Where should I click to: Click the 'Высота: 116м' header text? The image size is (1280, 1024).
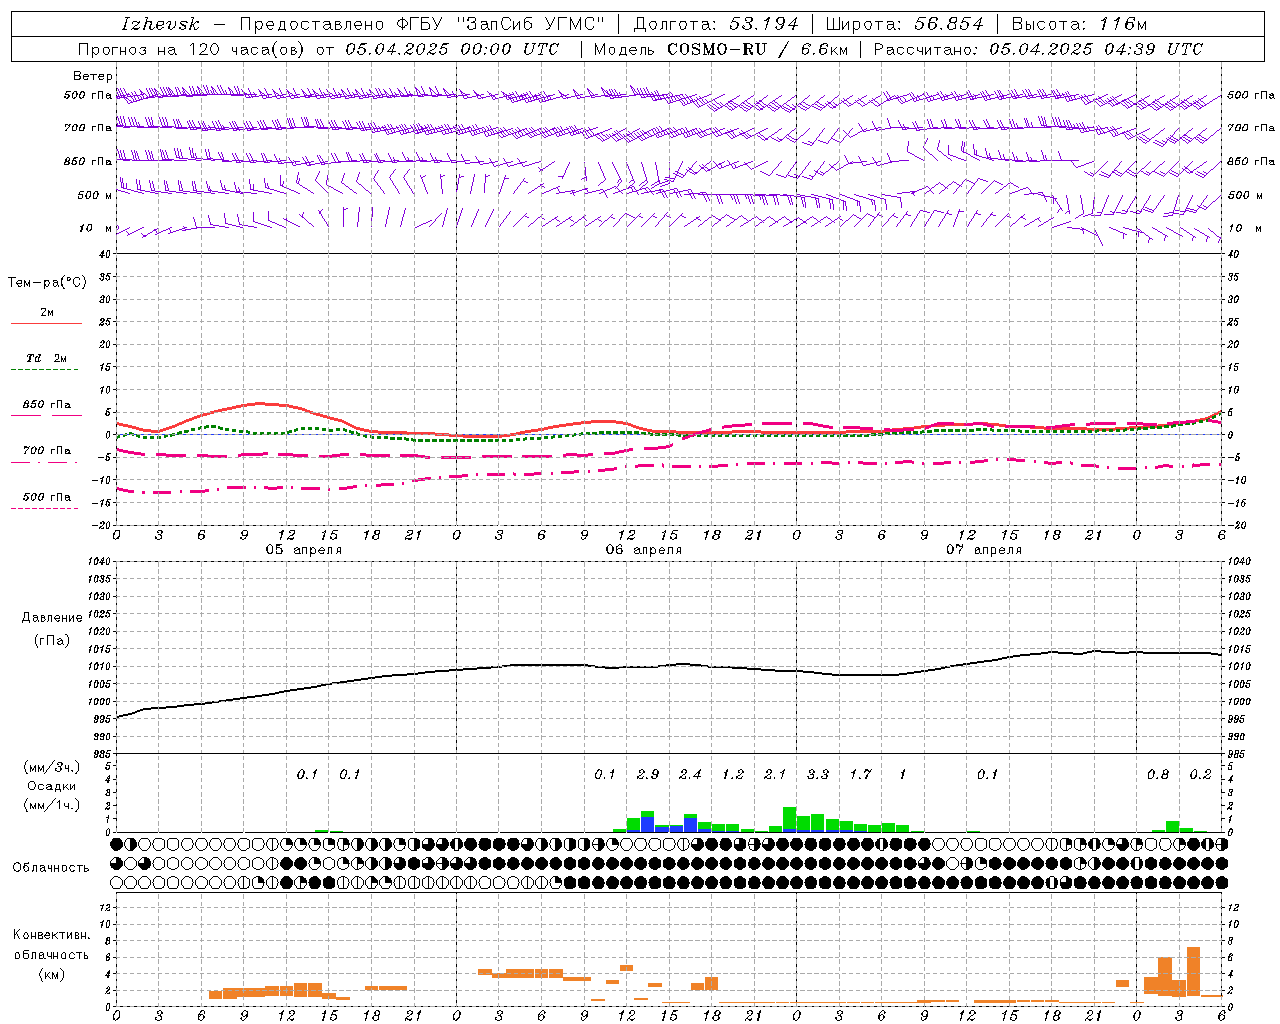pos(1079,24)
